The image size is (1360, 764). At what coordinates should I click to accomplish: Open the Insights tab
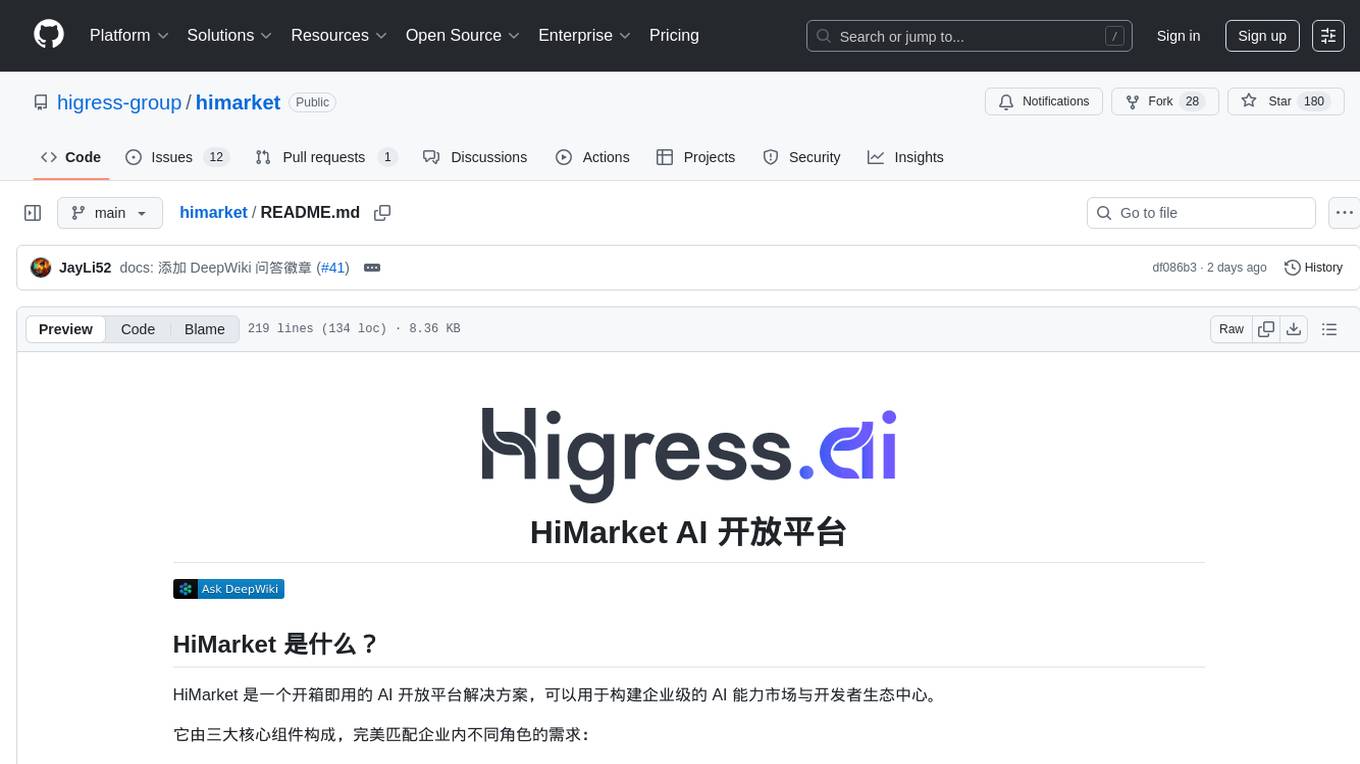[905, 157]
